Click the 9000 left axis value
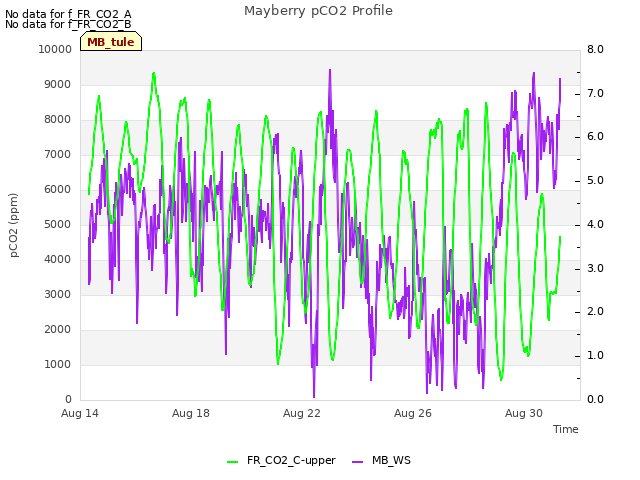The width and height of the screenshot is (640, 480). [58, 84]
